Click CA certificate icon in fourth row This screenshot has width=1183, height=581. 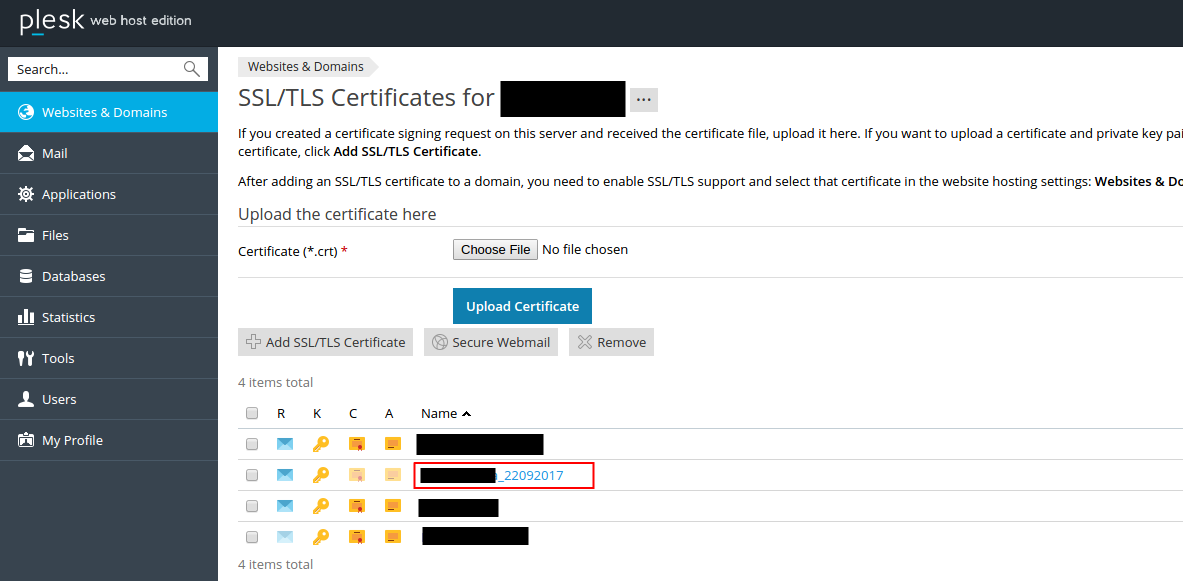point(393,537)
